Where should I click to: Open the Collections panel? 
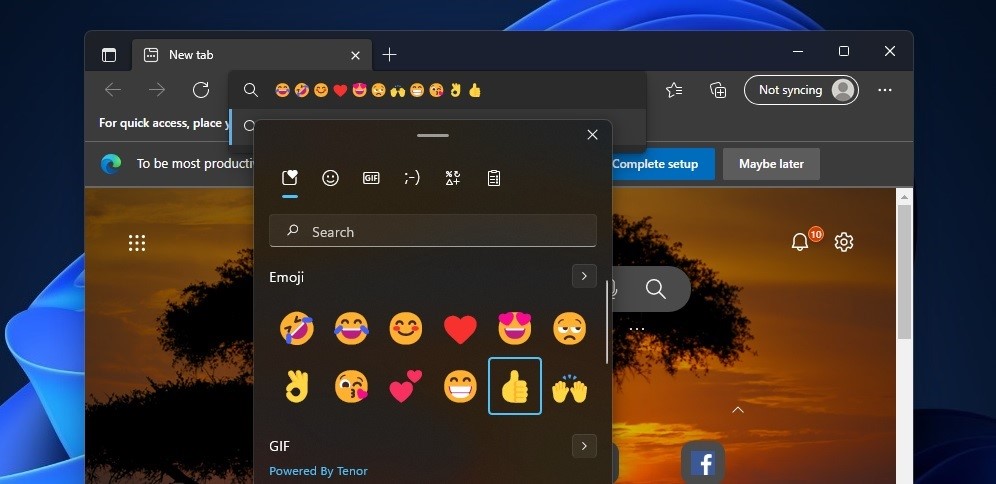718,90
